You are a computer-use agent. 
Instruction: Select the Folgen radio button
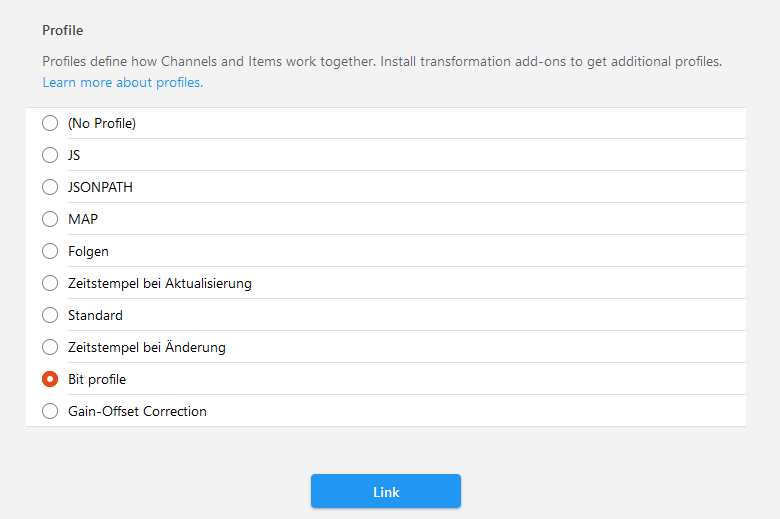pos(50,251)
